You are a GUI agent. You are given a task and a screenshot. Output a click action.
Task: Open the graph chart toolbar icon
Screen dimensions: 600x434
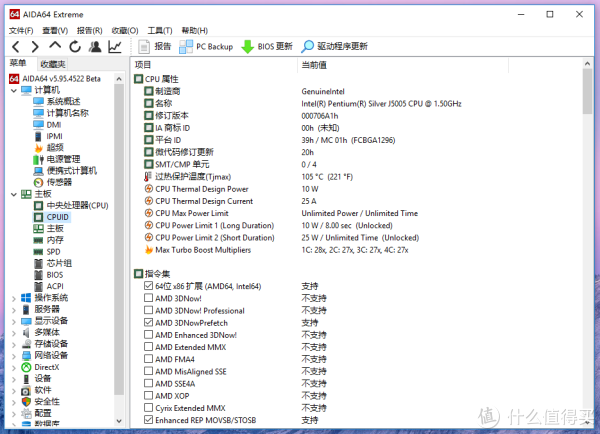point(115,47)
